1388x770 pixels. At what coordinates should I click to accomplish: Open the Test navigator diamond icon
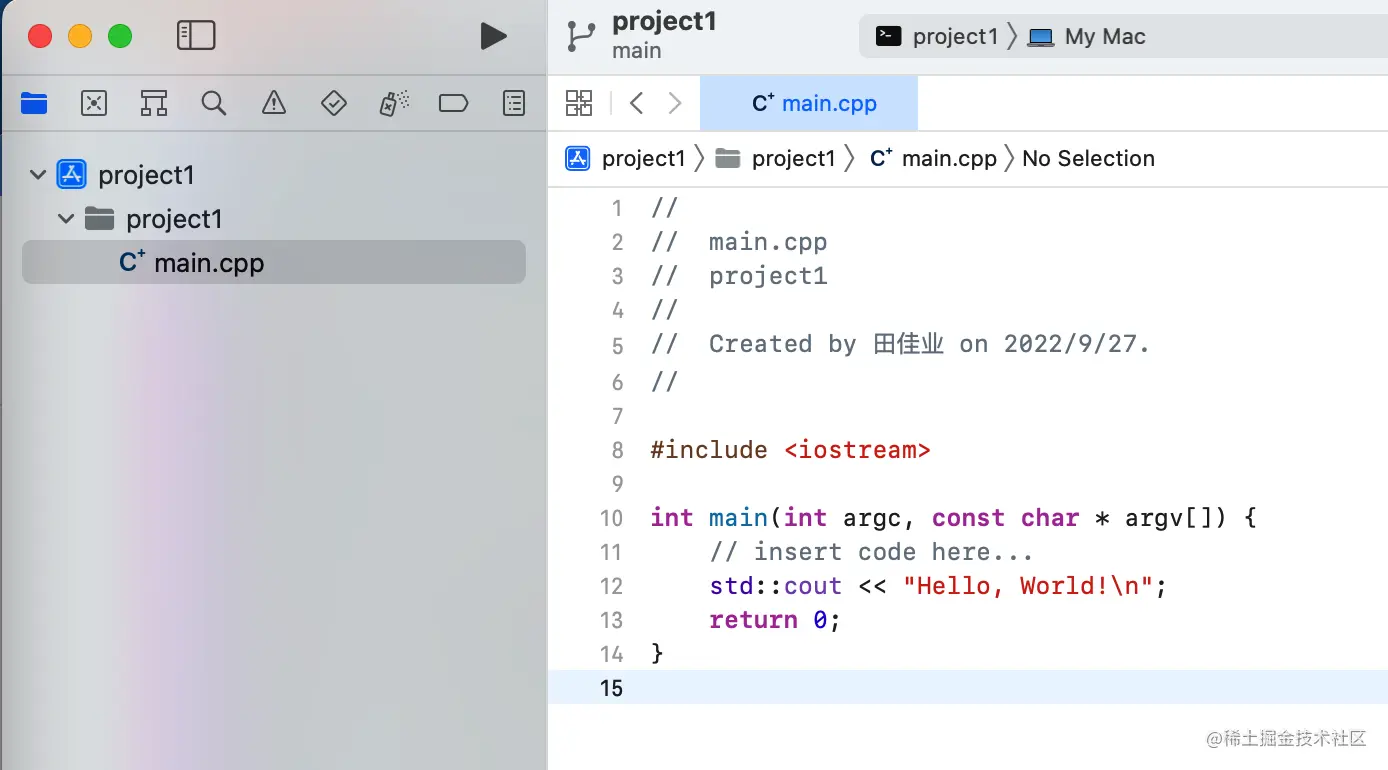334,102
